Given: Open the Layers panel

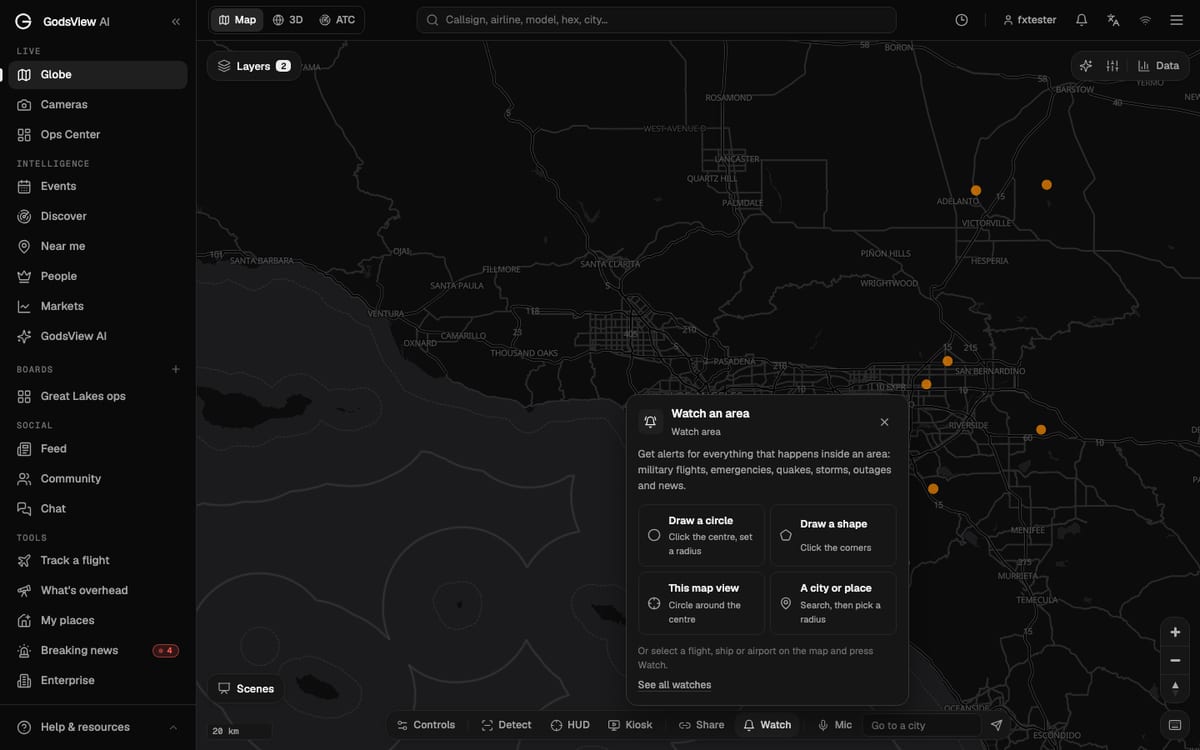Looking at the screenshot, I should point(254,66).
